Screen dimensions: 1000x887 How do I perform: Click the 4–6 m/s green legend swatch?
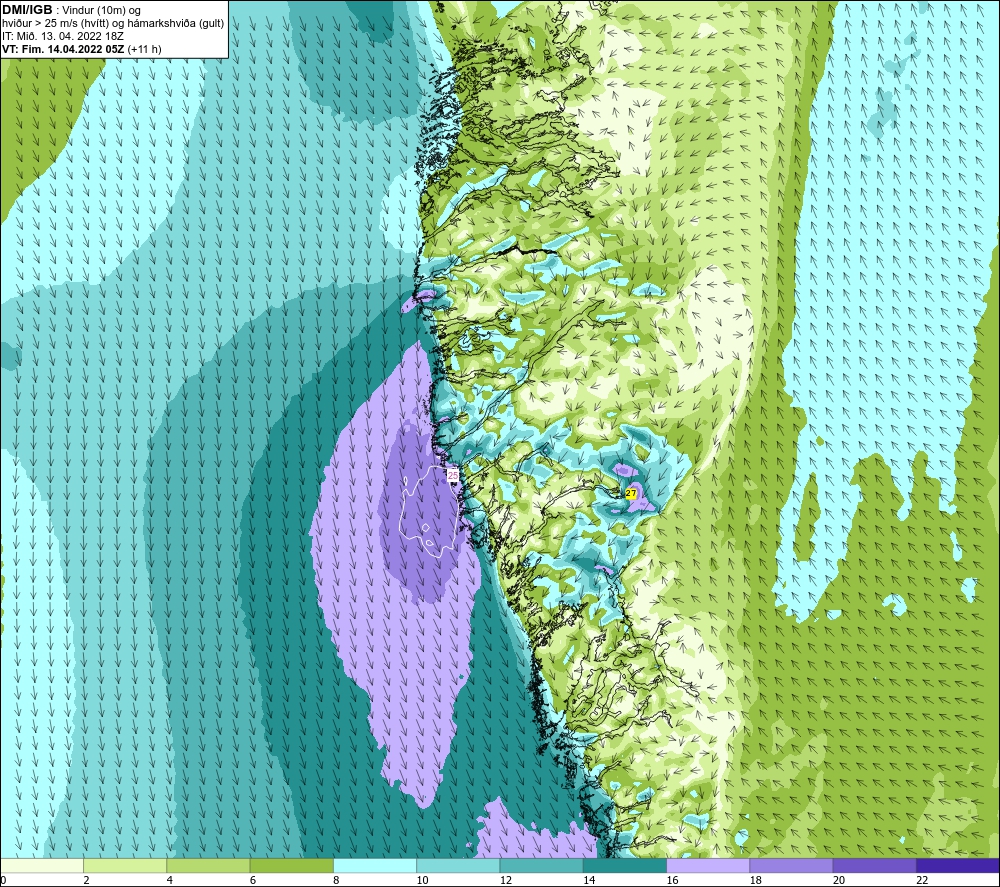pyautogui.click(x=209, y=866)
